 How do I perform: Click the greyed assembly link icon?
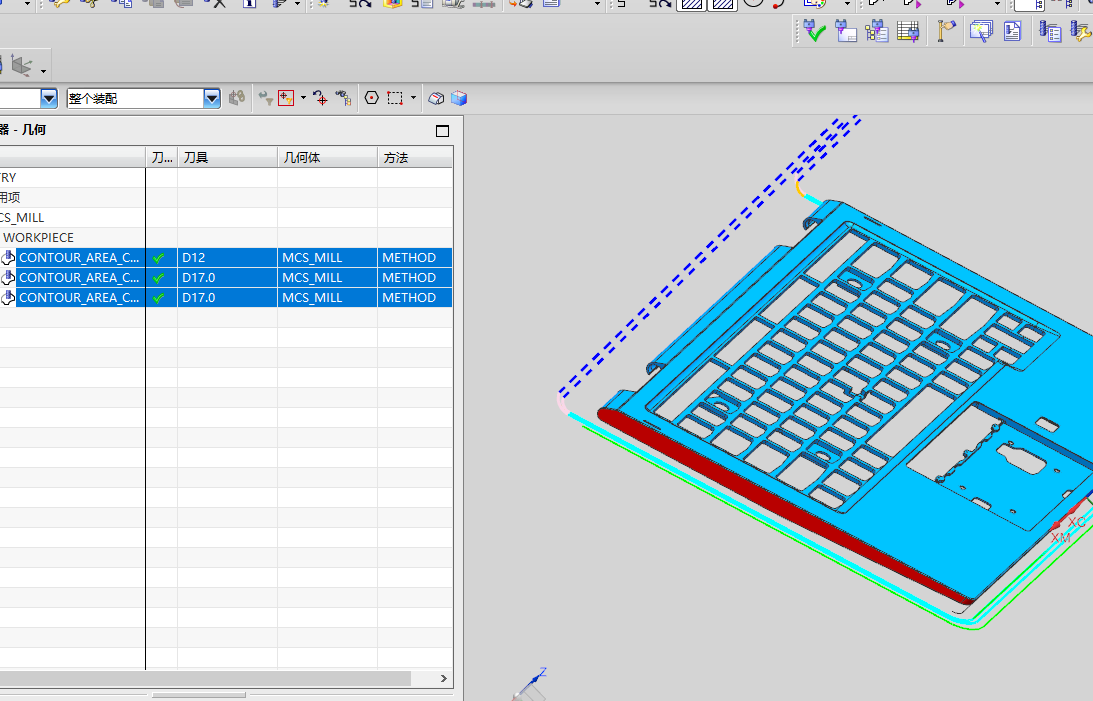coord(237,98)
